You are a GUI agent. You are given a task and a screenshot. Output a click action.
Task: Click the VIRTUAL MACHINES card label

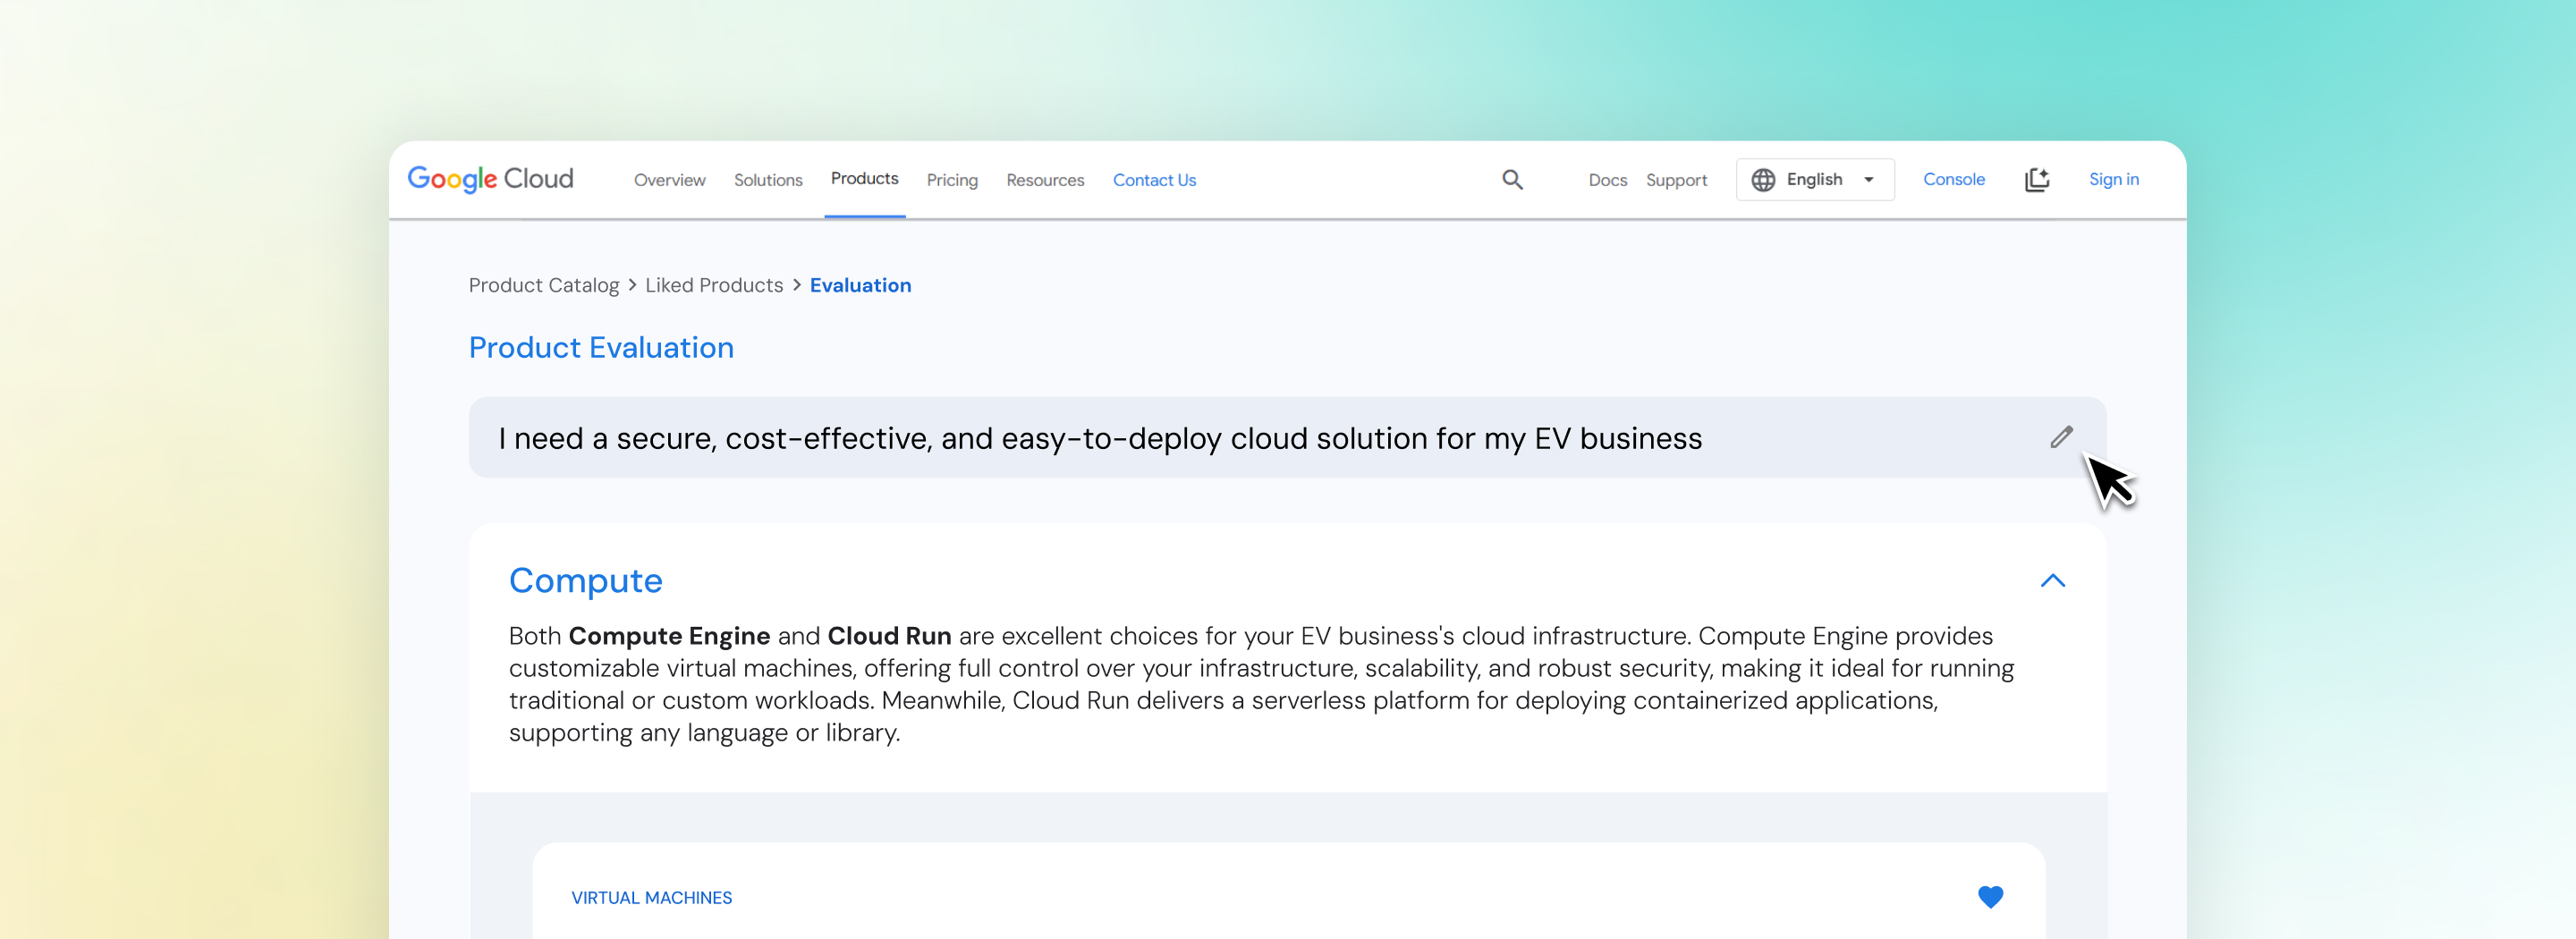(651, 898)
